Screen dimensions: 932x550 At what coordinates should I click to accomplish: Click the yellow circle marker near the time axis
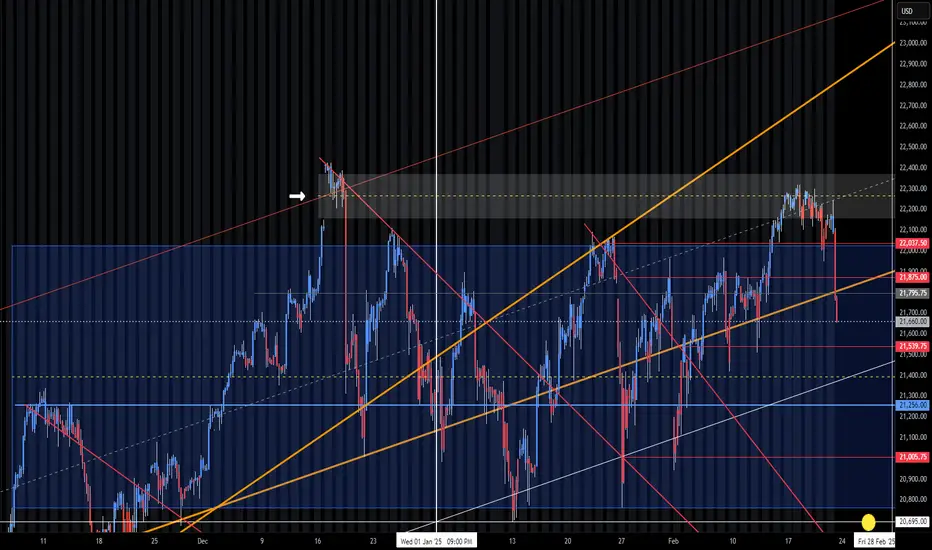click(868, 522)
